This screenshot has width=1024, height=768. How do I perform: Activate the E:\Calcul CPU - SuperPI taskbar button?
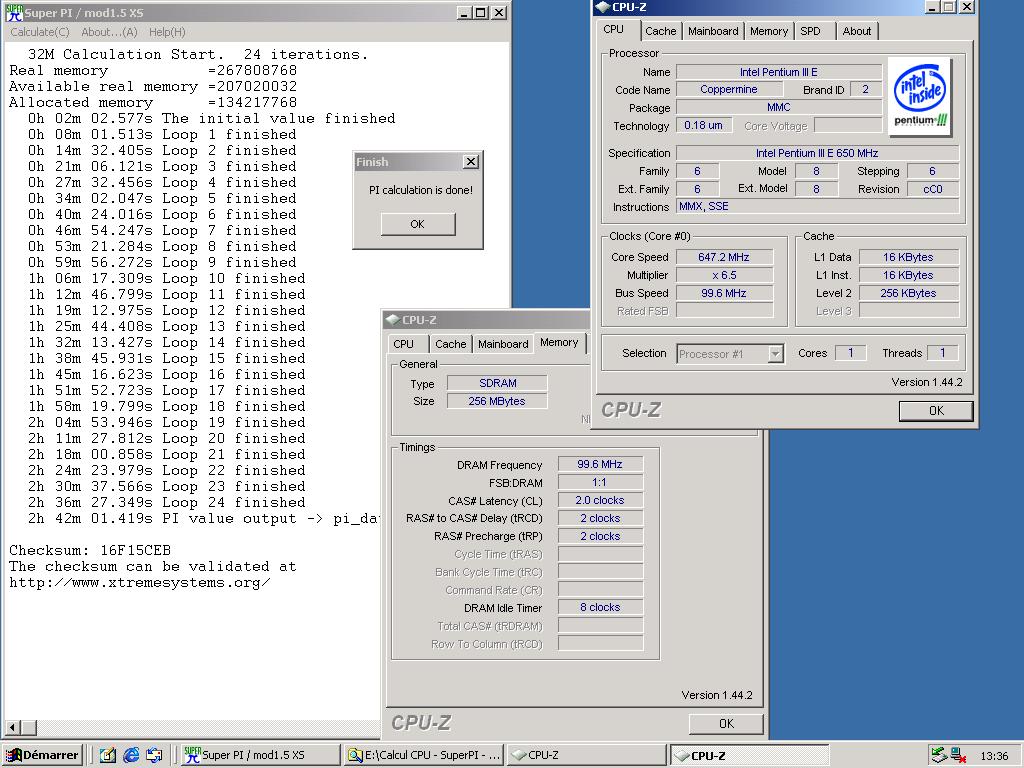424,755
